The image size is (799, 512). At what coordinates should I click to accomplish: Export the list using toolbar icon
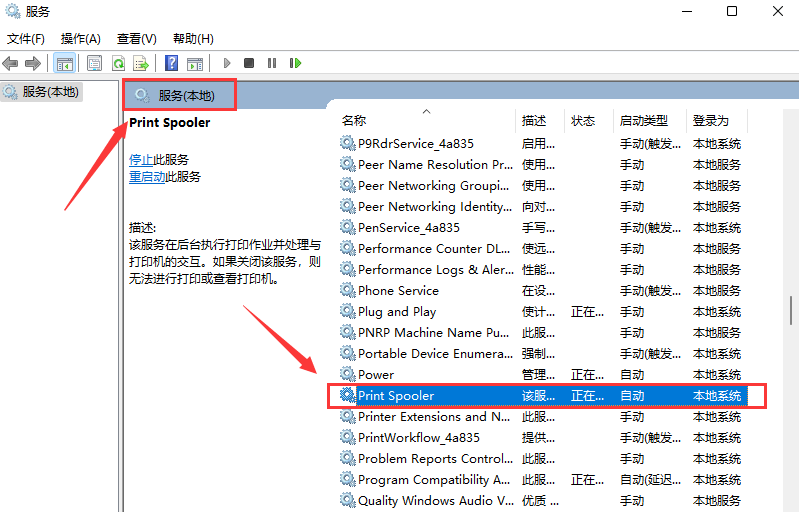pos(141,63)
